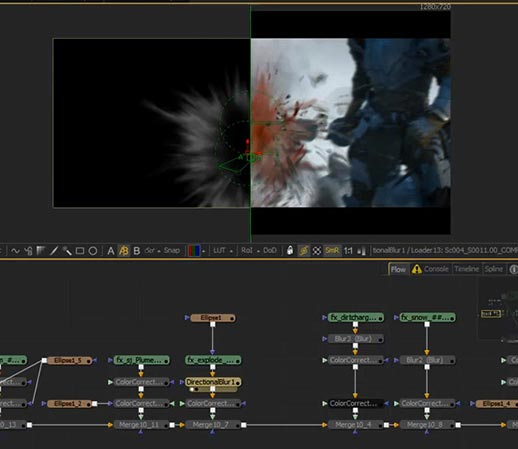This screenshot has width=518, height=449.
Task: Select the diagonal line tool icon
Action: point(54,251)
